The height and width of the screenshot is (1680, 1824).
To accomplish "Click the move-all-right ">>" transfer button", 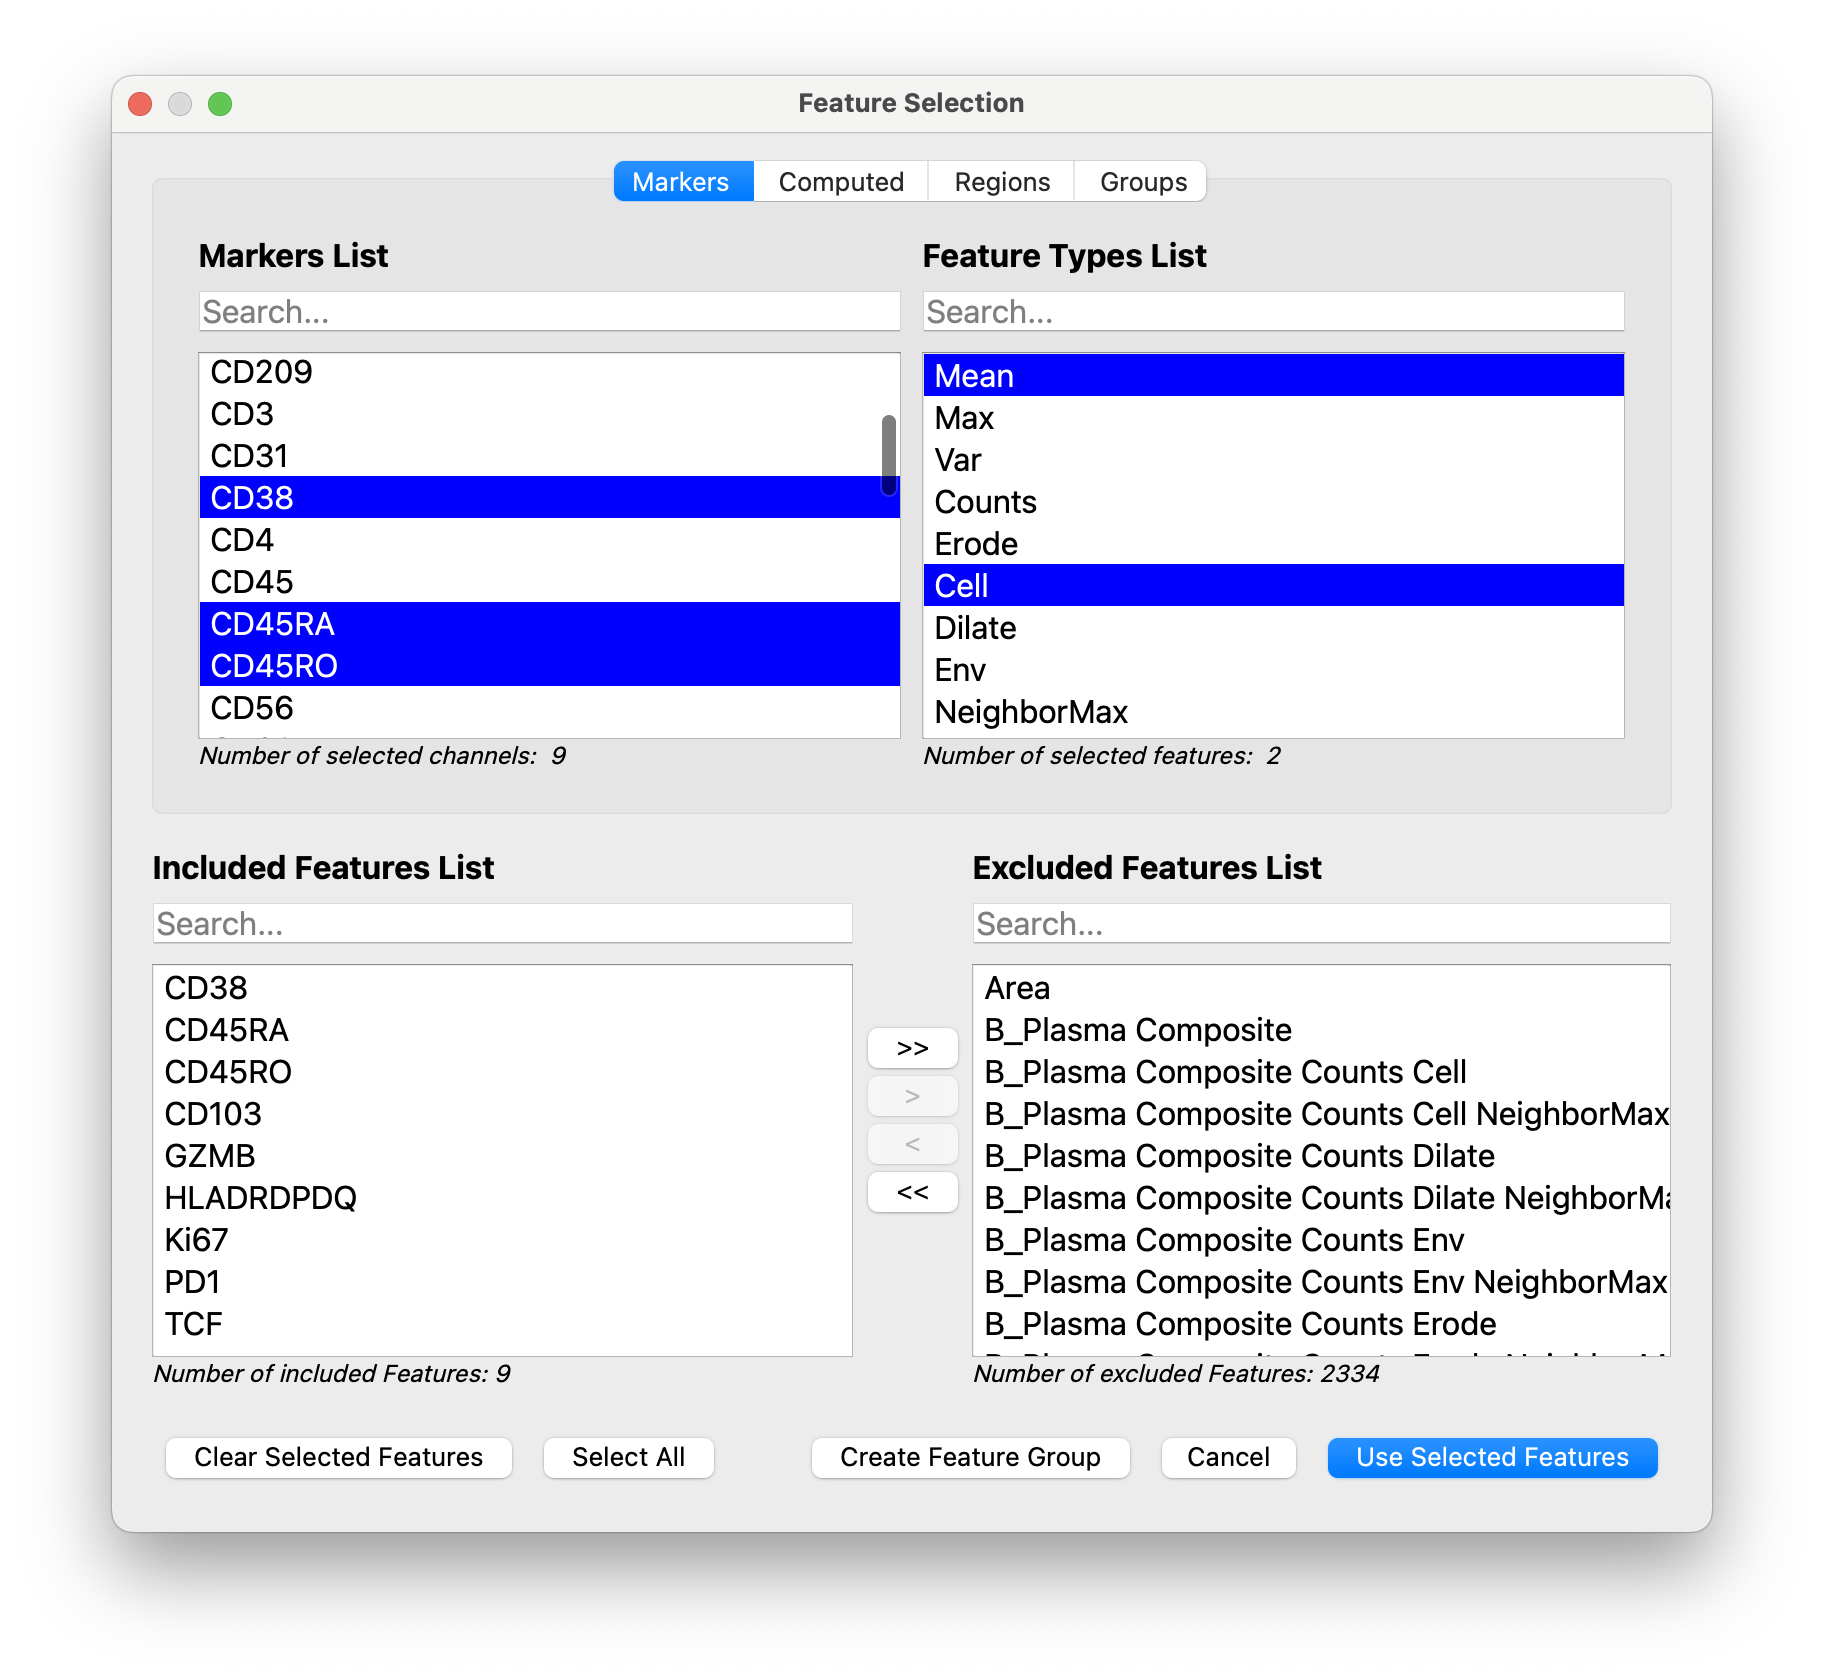I will tap(911, 1047).
